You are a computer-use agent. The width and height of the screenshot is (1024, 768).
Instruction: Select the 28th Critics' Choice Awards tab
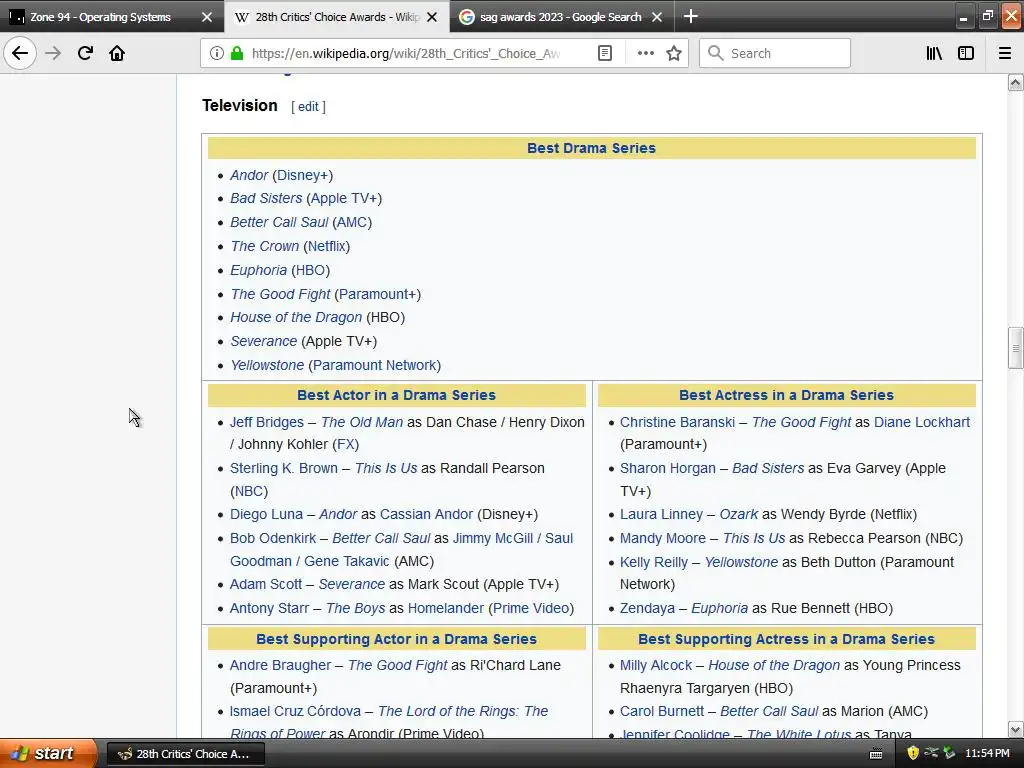(337, 17)
